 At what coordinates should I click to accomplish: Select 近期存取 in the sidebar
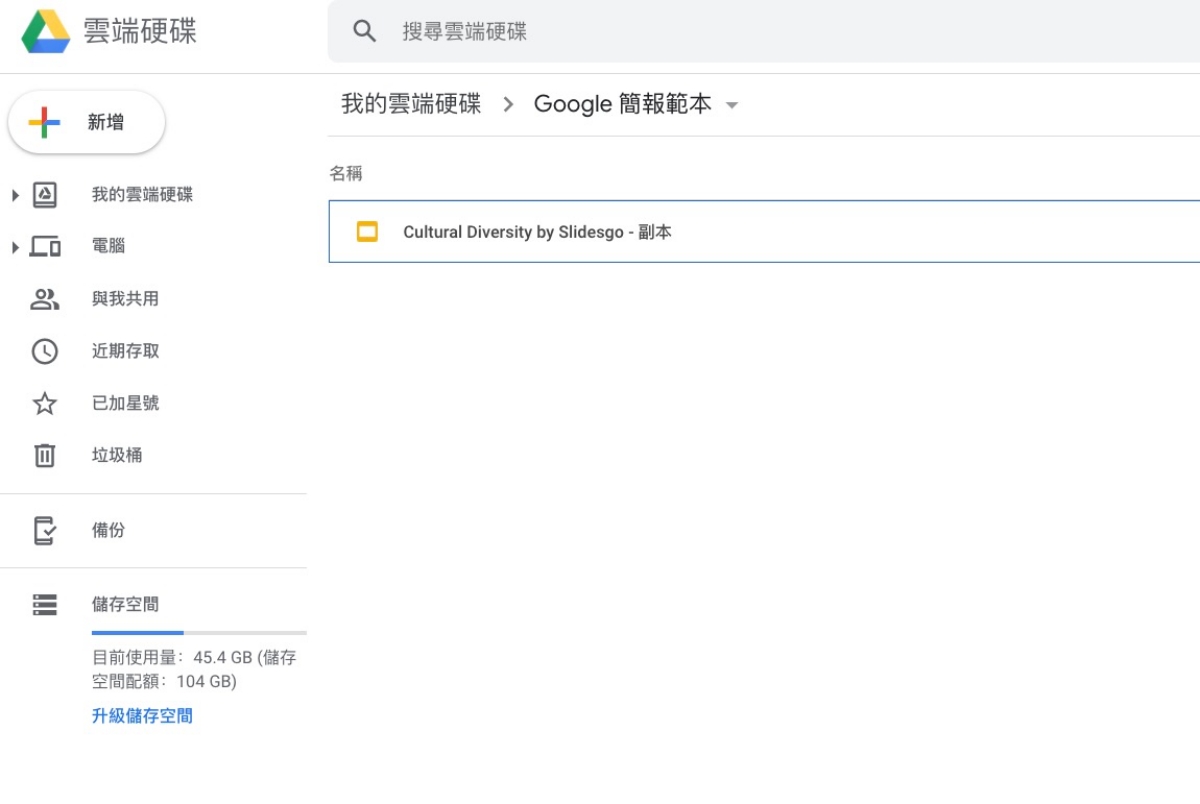[125, 351]
